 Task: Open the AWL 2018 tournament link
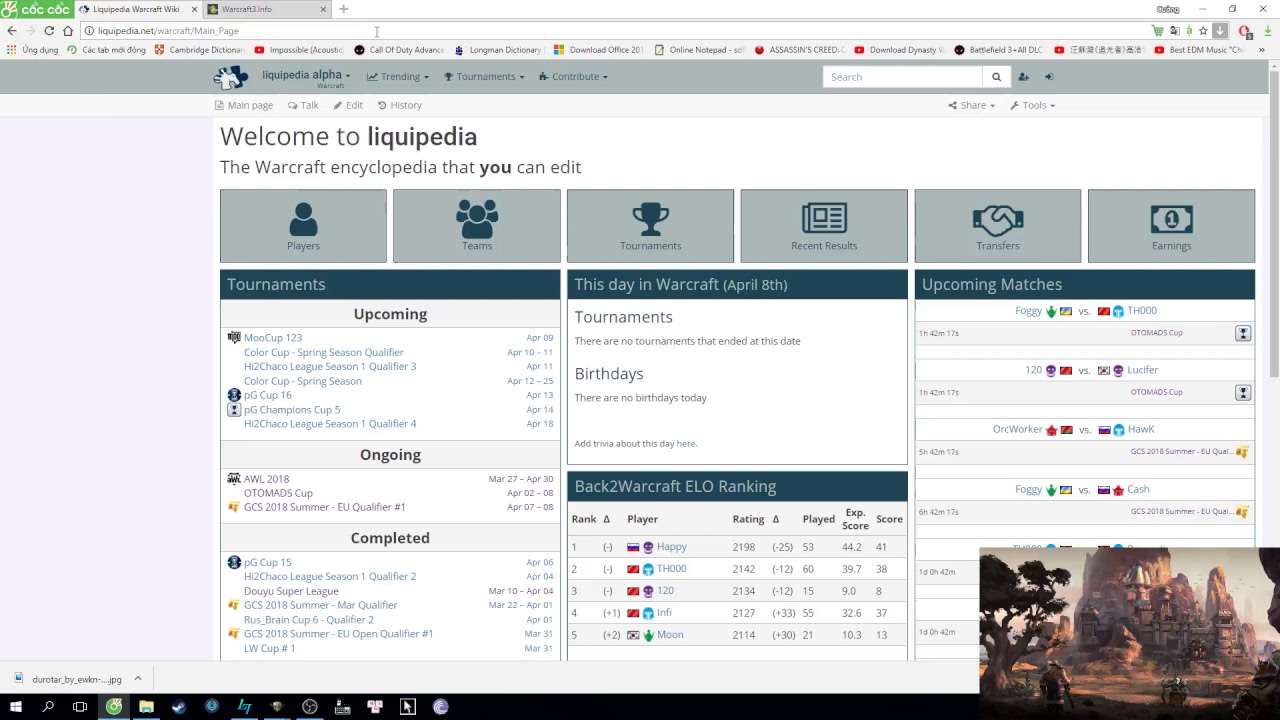pos(266,479)
